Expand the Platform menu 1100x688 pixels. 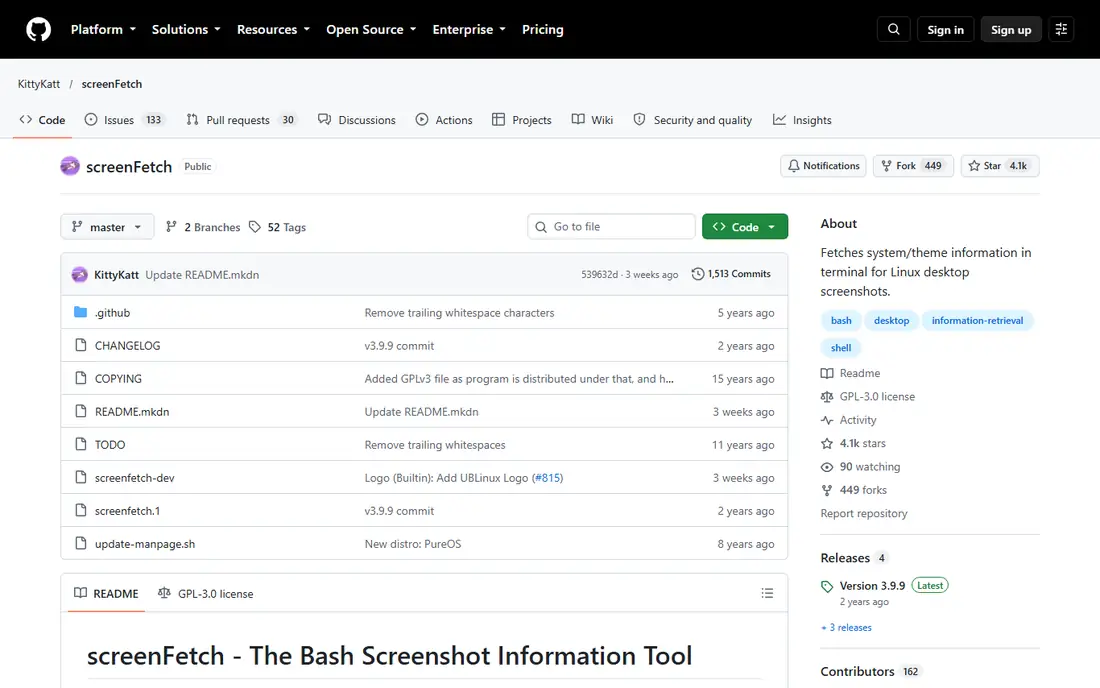[103, 29]
